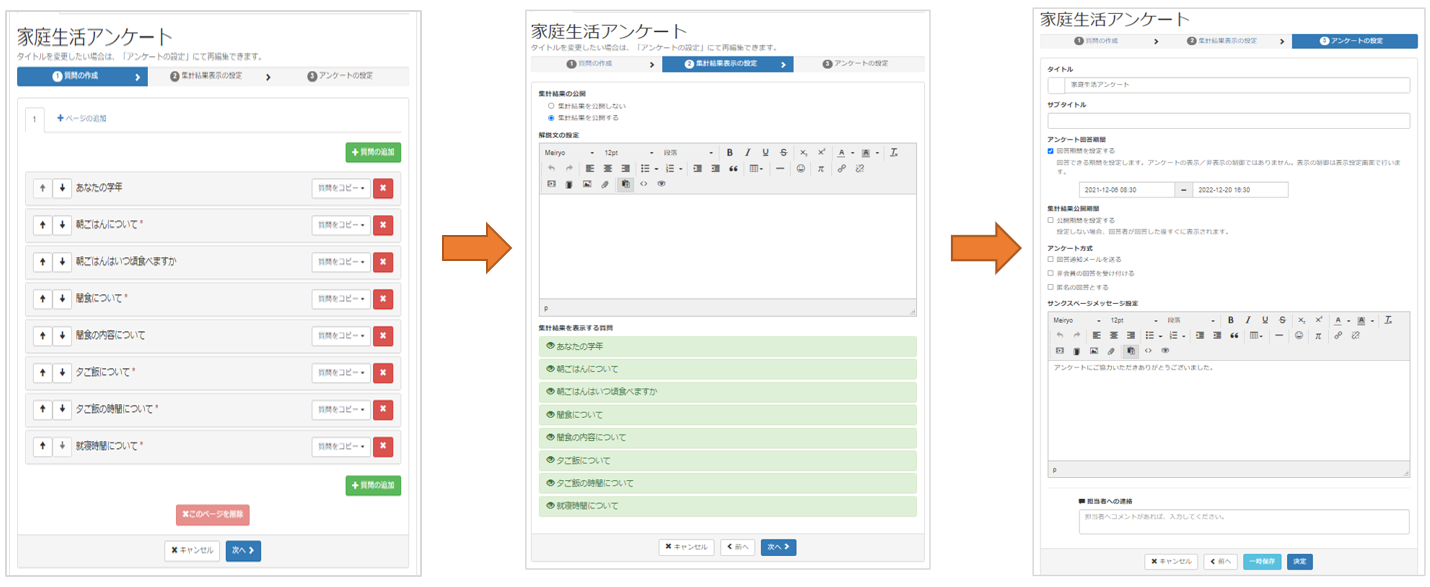Insert link in the 解説文の設定 editor
Screen dimensions: 1430x587
pyautogui.click(x=841, y=168)
